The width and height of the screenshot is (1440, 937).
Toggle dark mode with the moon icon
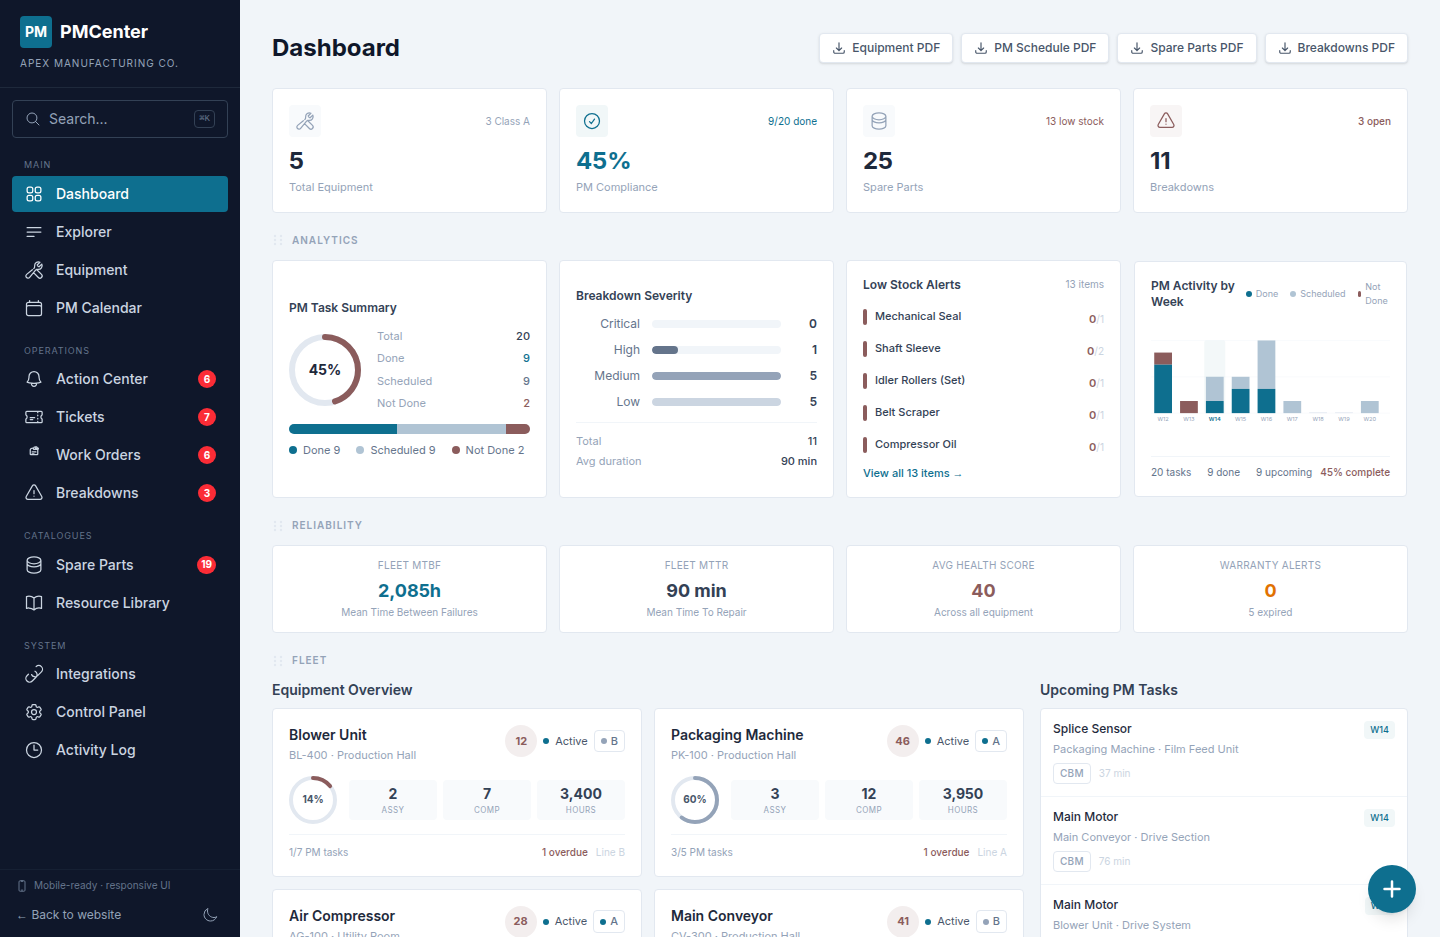210,915
